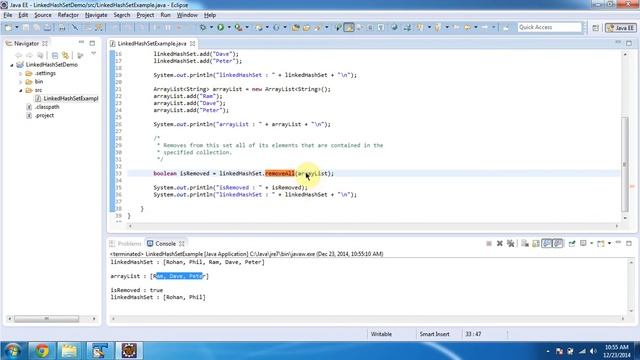Collapse the src folder node
This screenshot has width=640, height=360.
21,90
